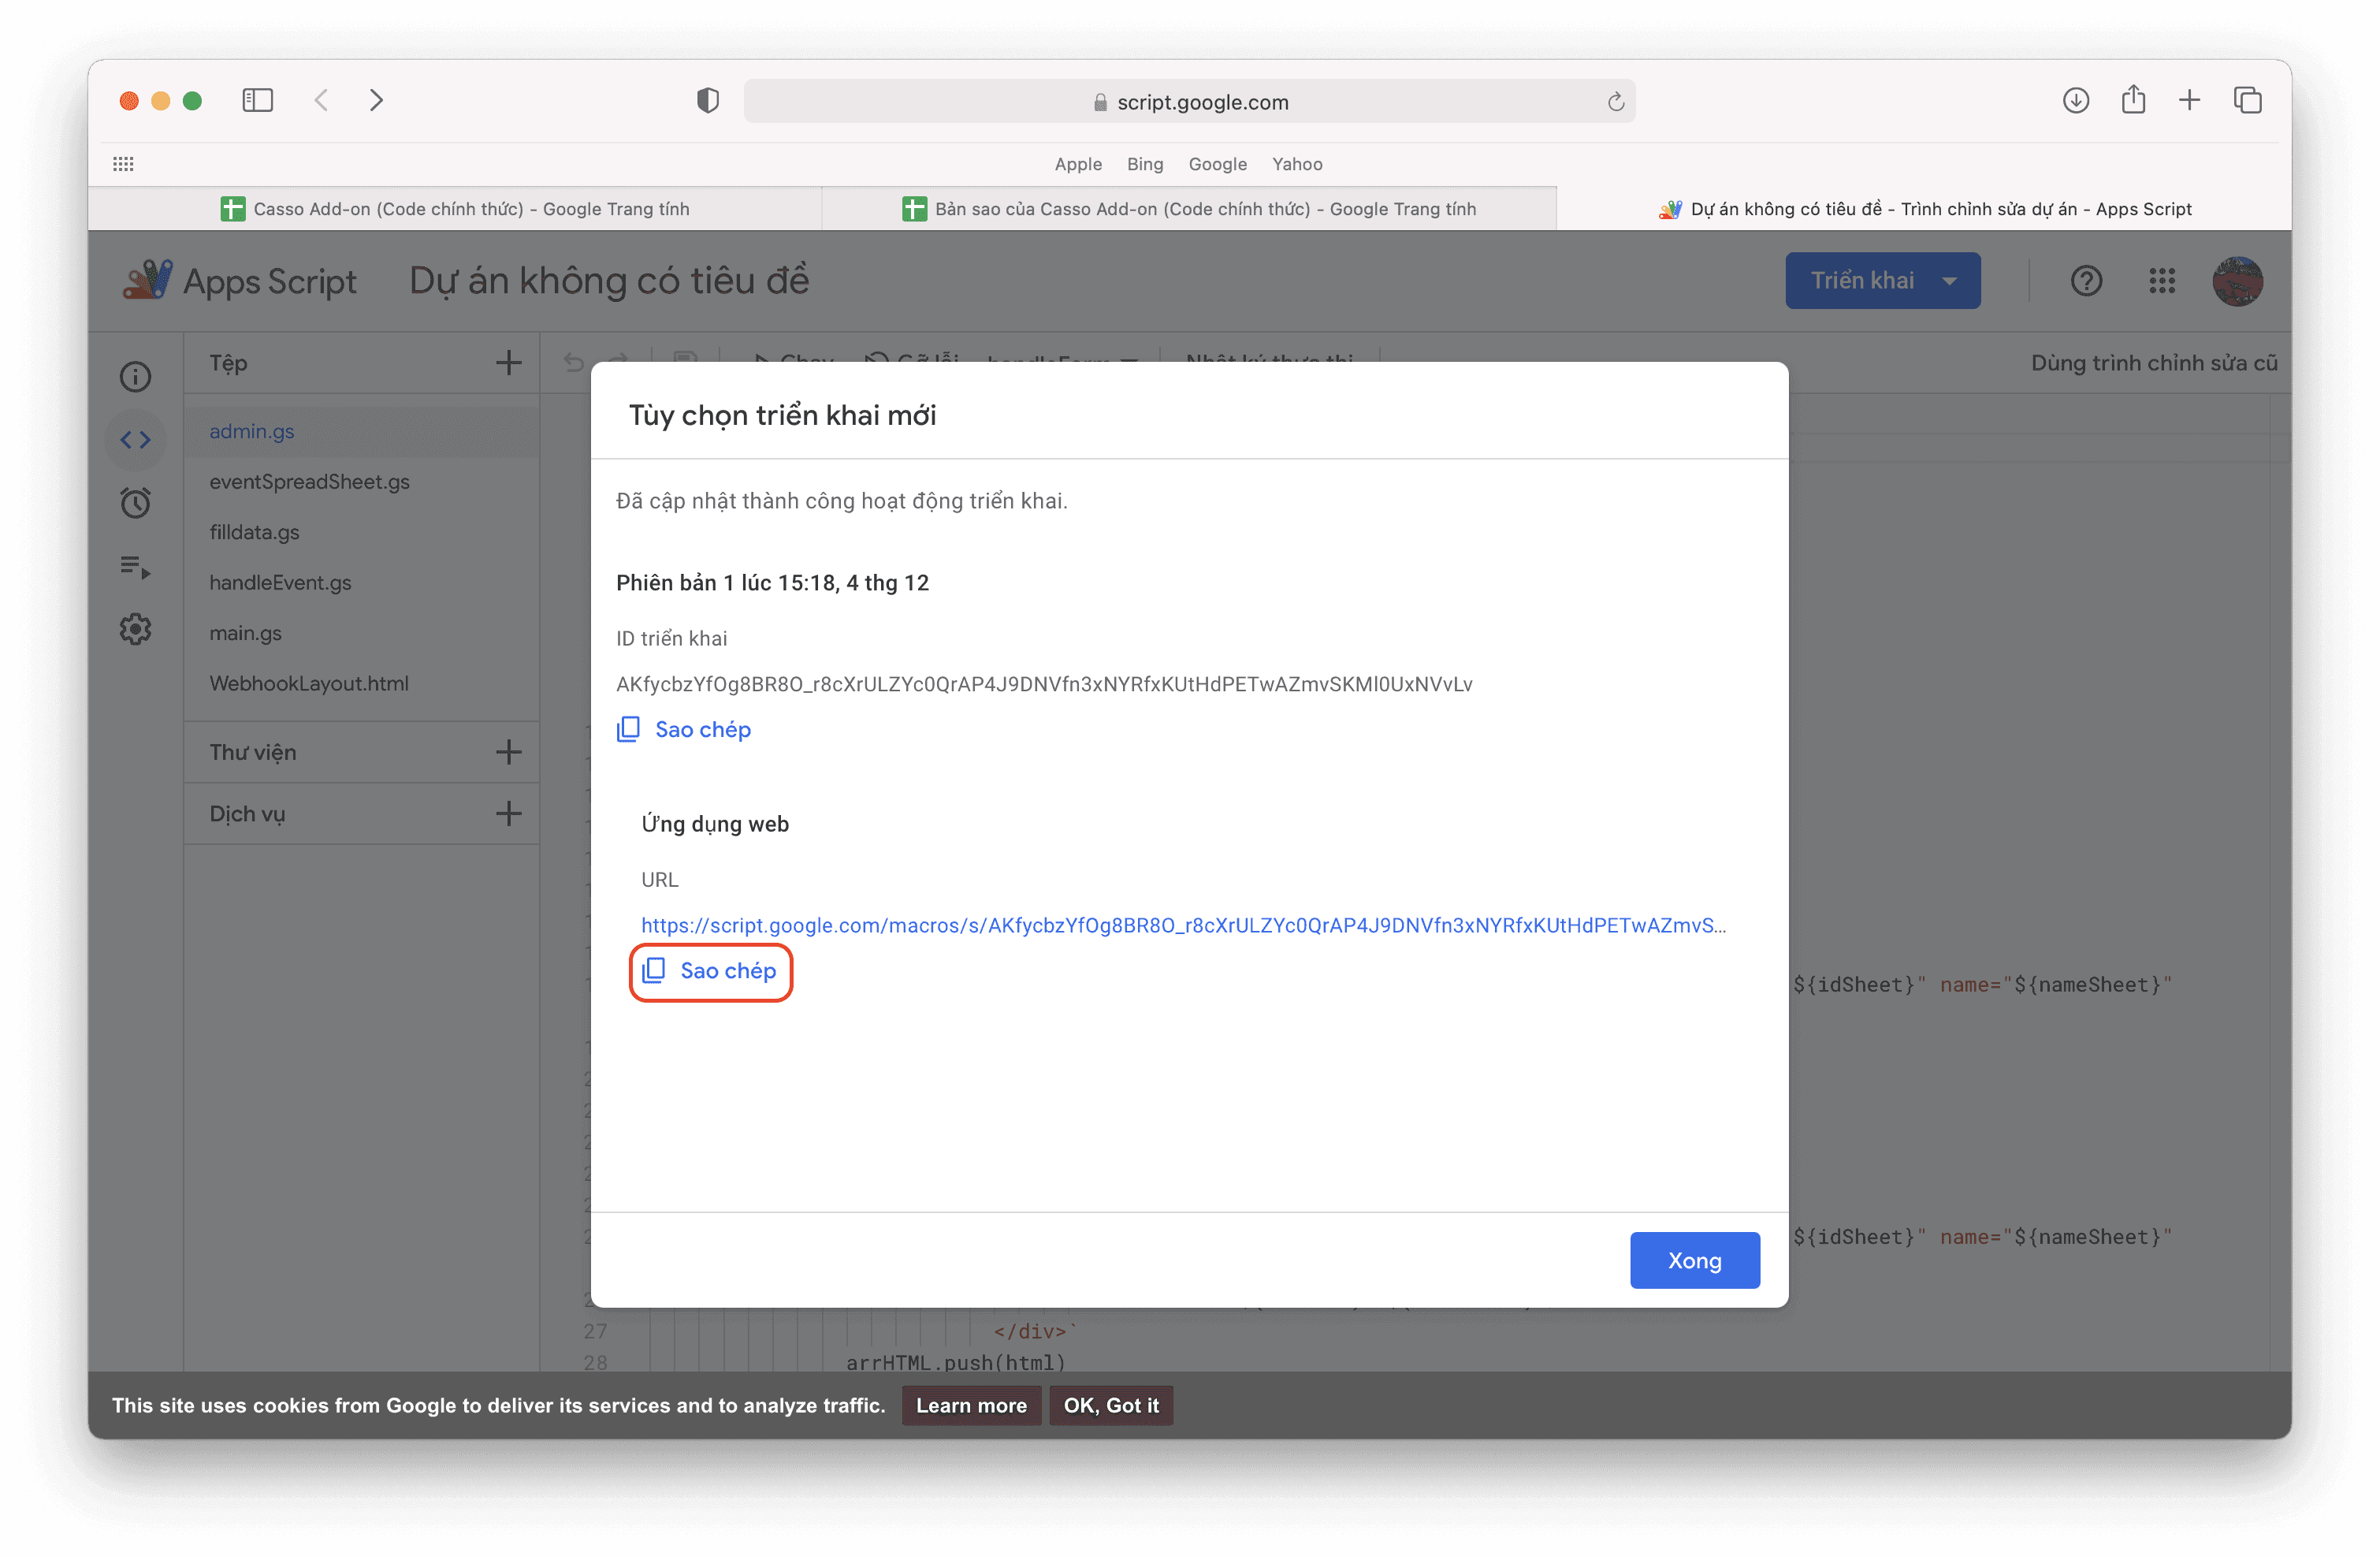Open the Executions list icon in the sidebar
Viewport: 2380px width, 1556px height.
pyautogui.click(x=135, y=567)
